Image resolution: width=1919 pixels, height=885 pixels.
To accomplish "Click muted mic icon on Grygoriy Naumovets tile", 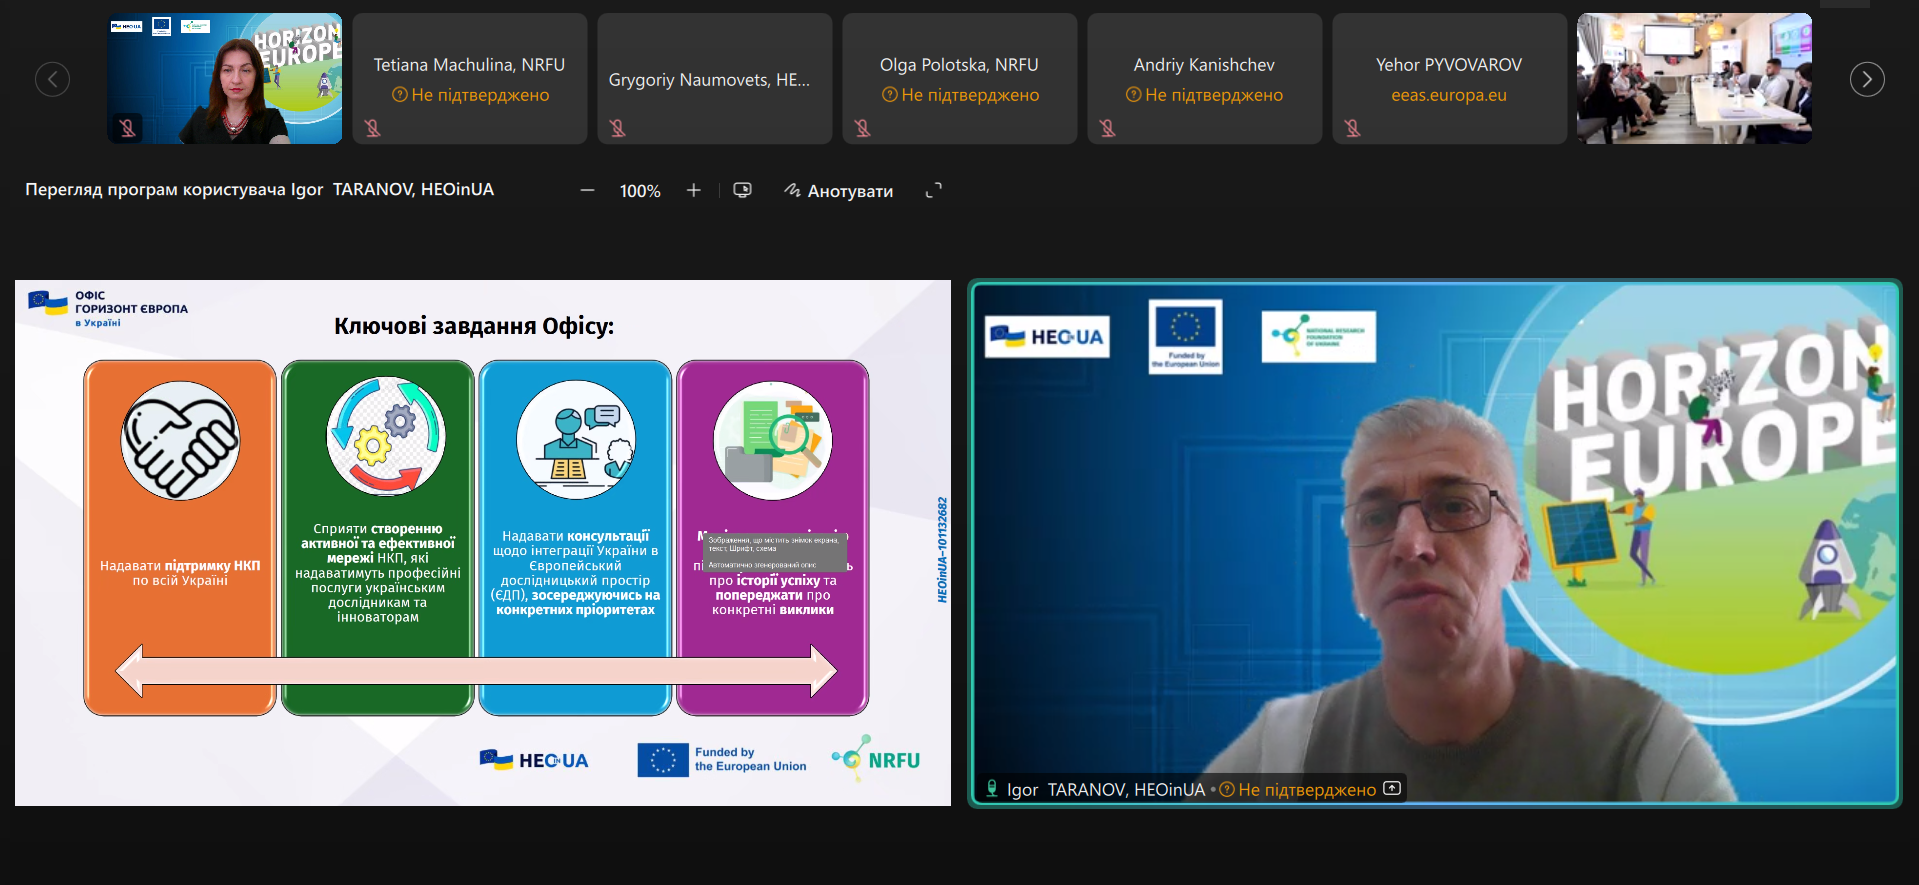I will click(x=618, y=128).
